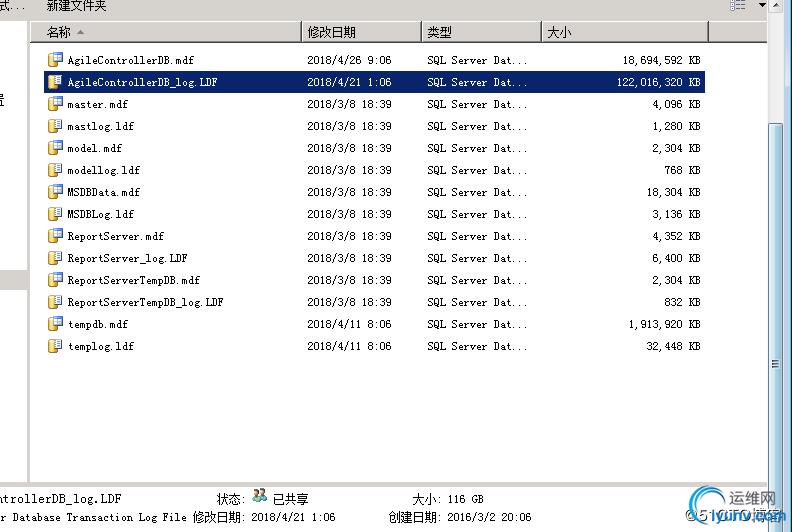Click the size value 18,304 KB
Viewport: 792px width, 532px height.
click(x=673, y=192)
